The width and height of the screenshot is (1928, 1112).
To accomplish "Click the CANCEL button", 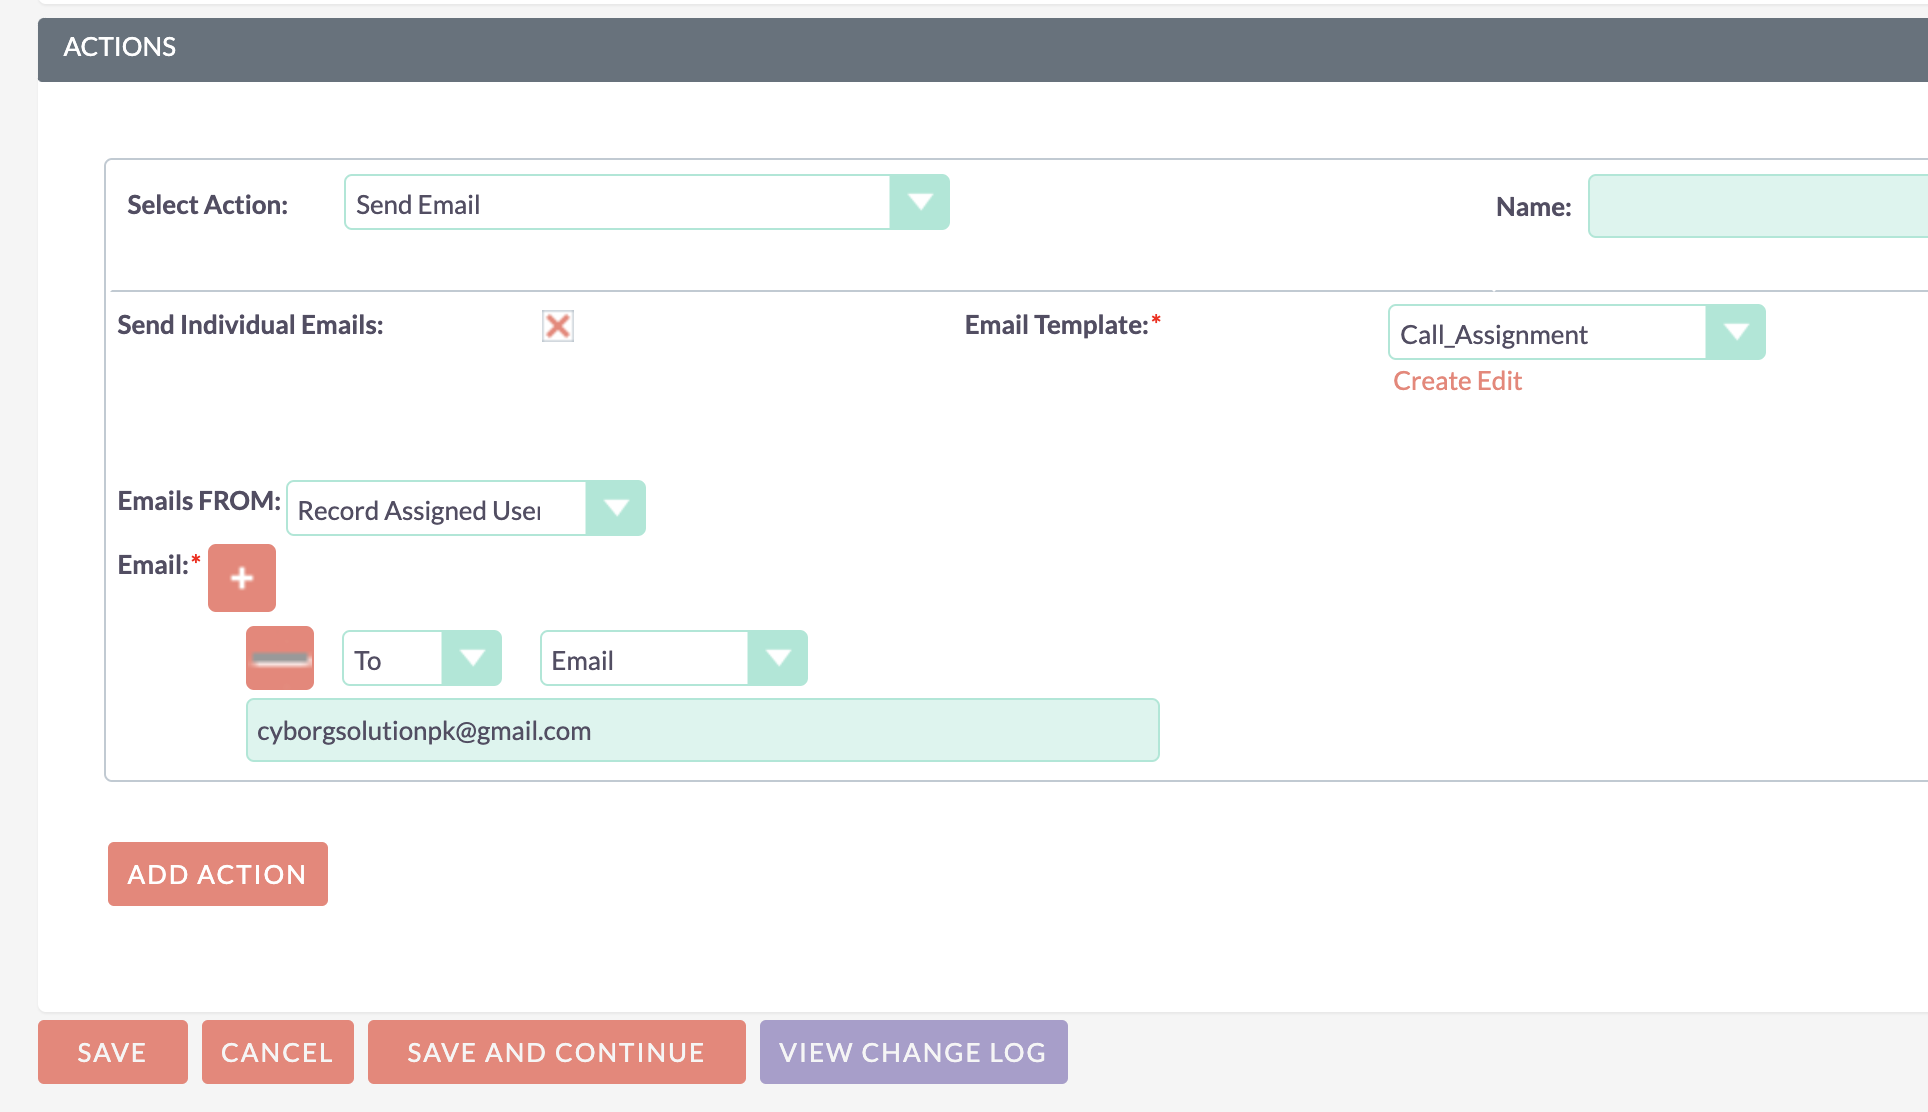I will (277, 1052).
